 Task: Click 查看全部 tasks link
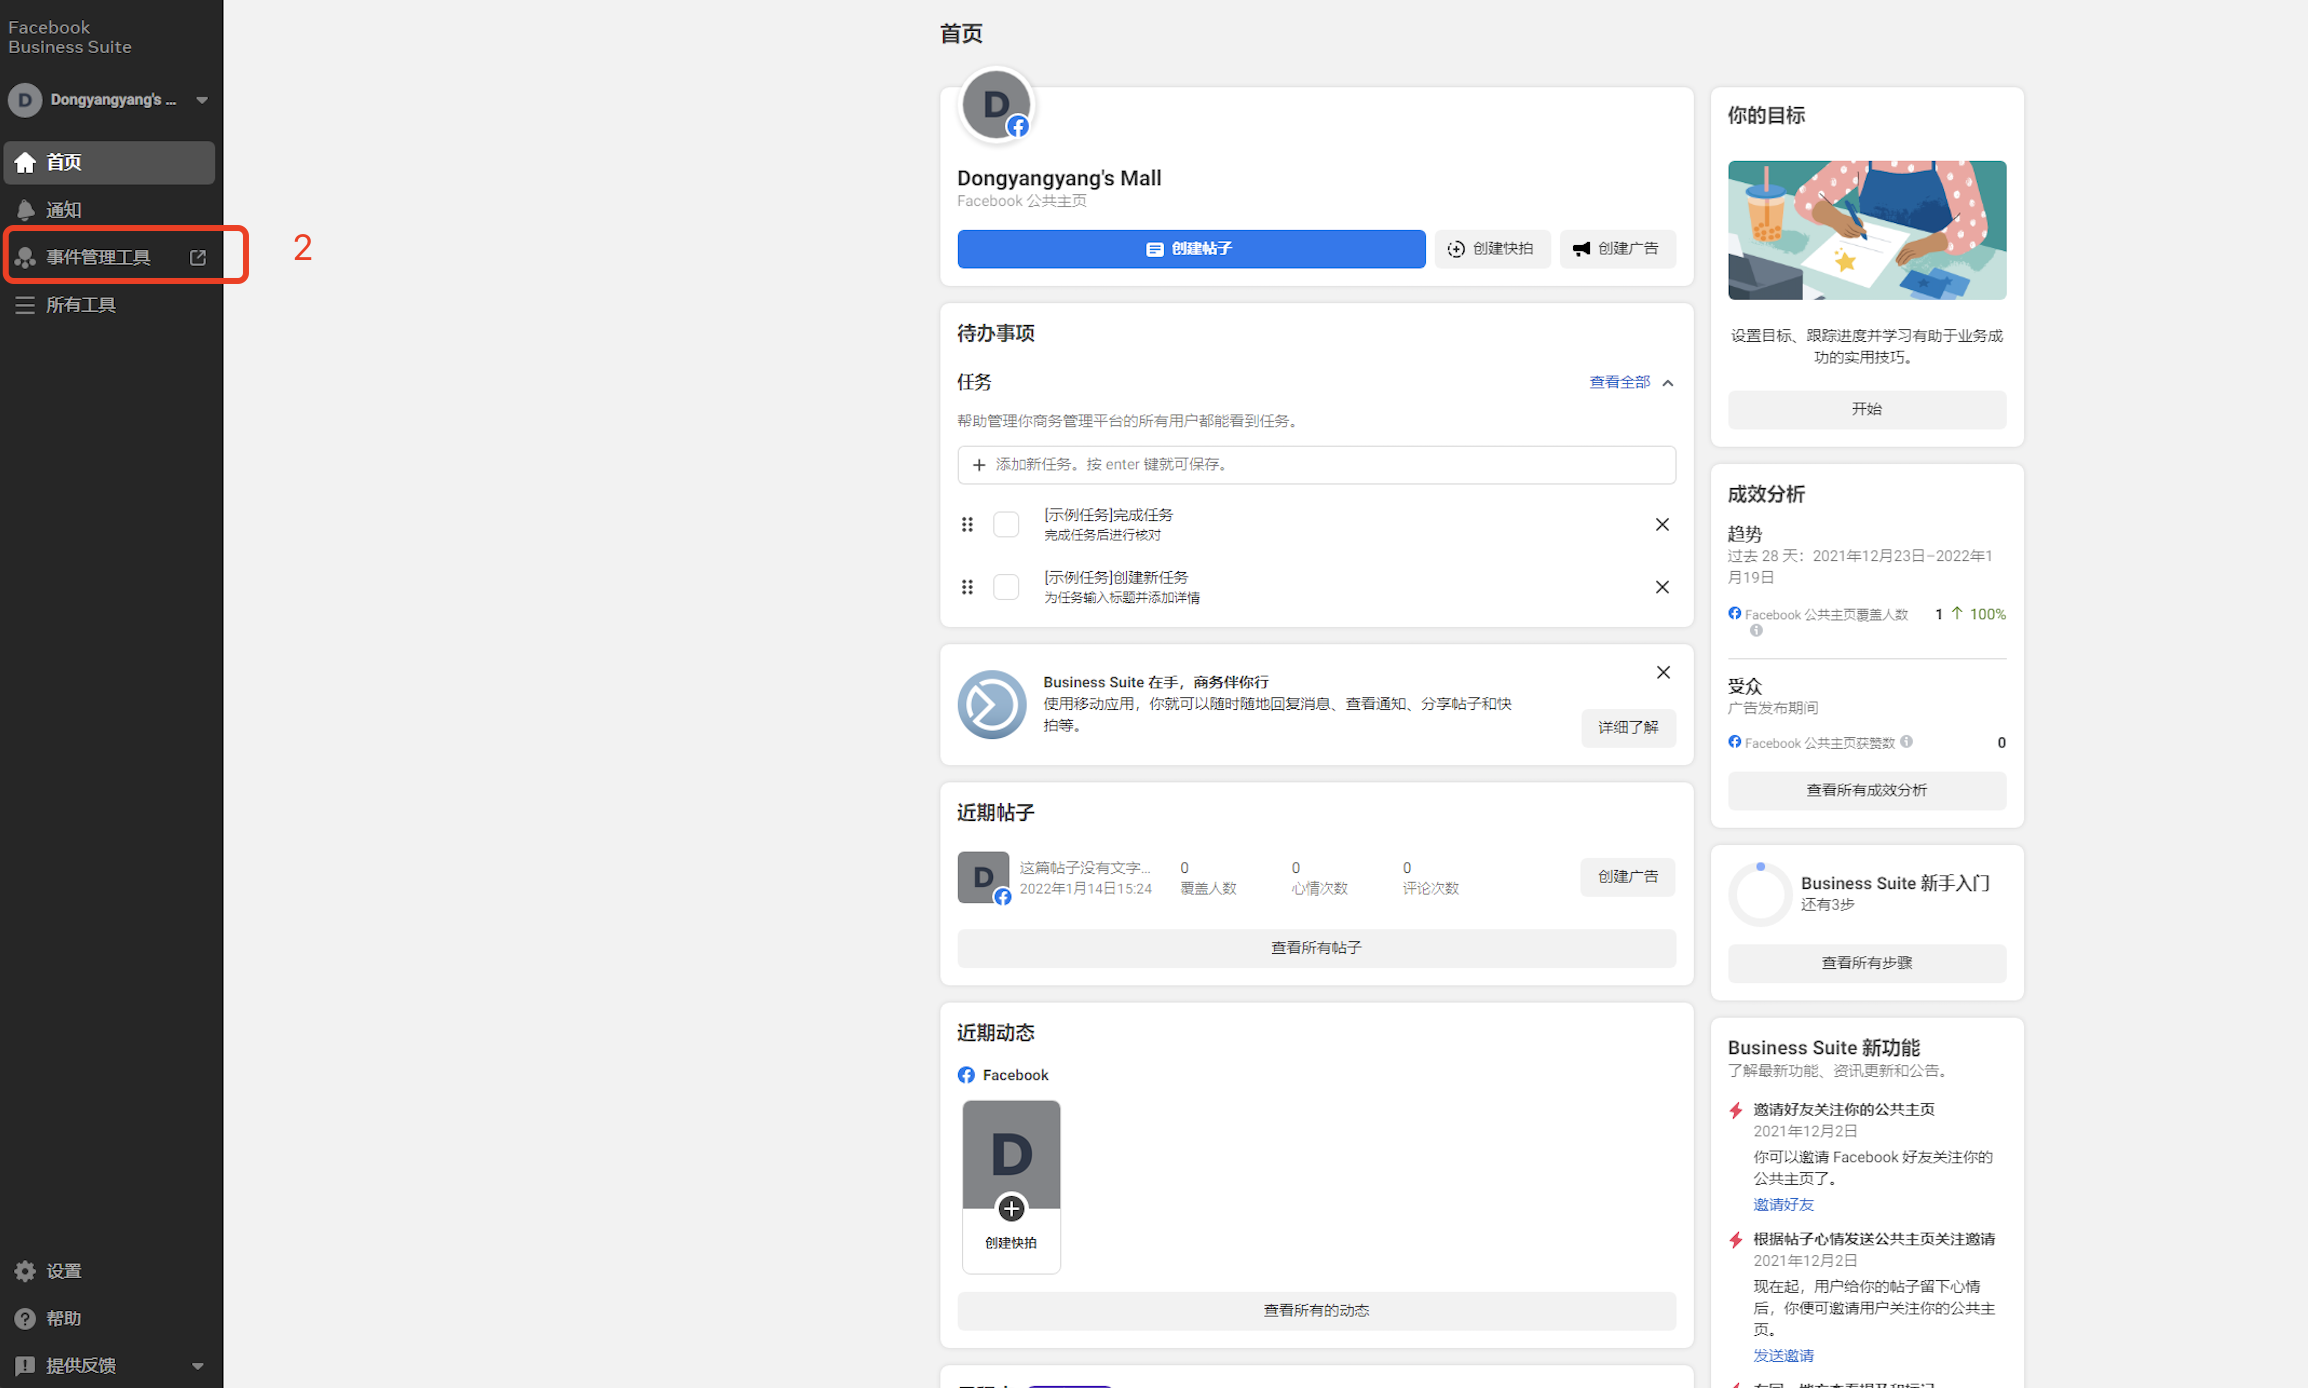tap(1619, 382)
